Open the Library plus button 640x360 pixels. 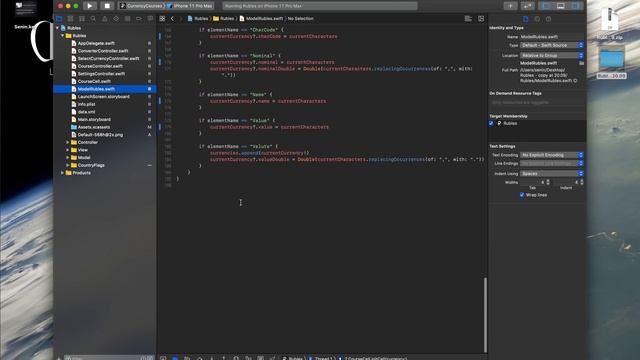coord(510,6)
